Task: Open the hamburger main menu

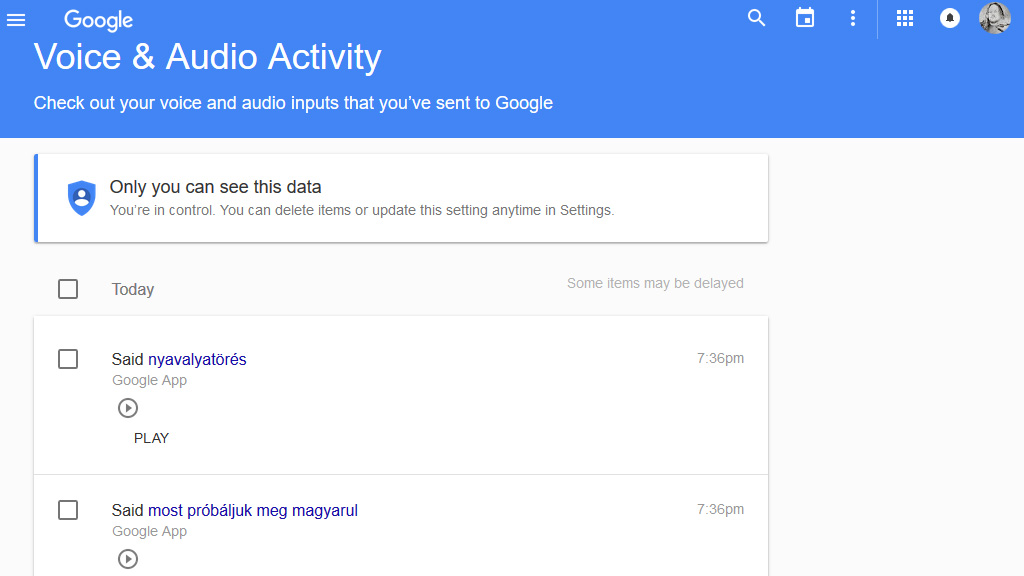Action: tap(16, 20)
